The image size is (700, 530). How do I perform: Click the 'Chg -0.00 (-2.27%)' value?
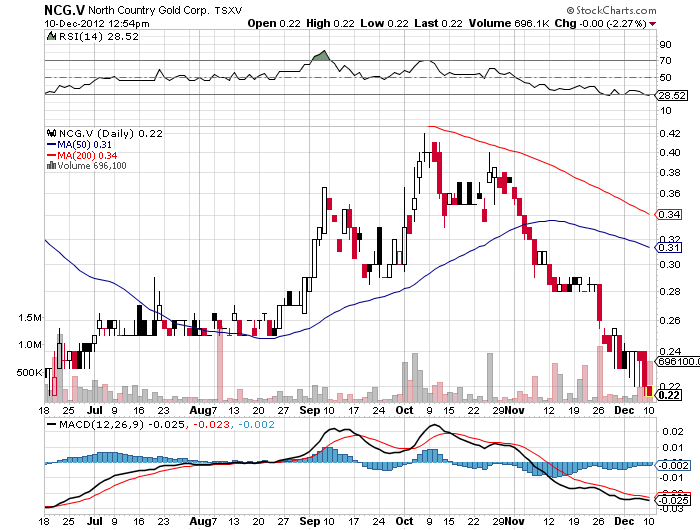(600, 23)
